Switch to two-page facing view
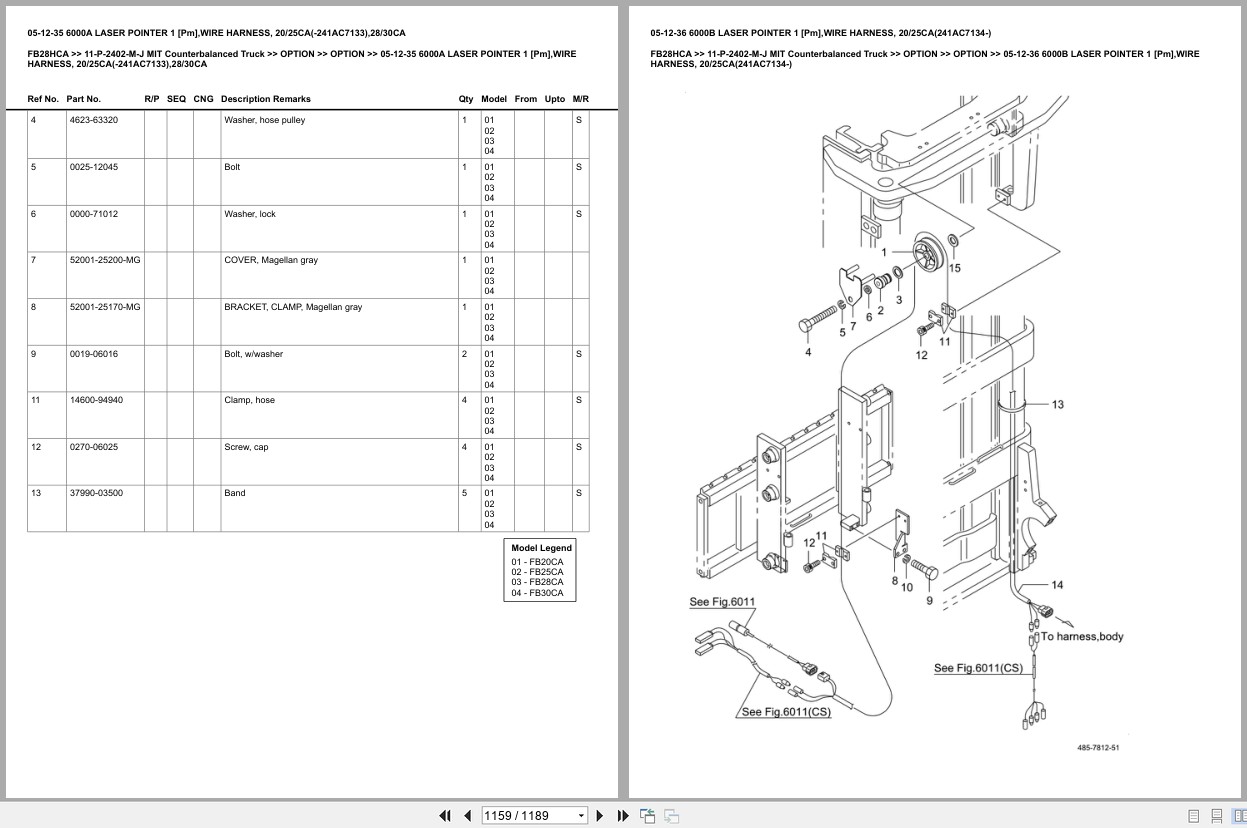 click(1239, 816)
